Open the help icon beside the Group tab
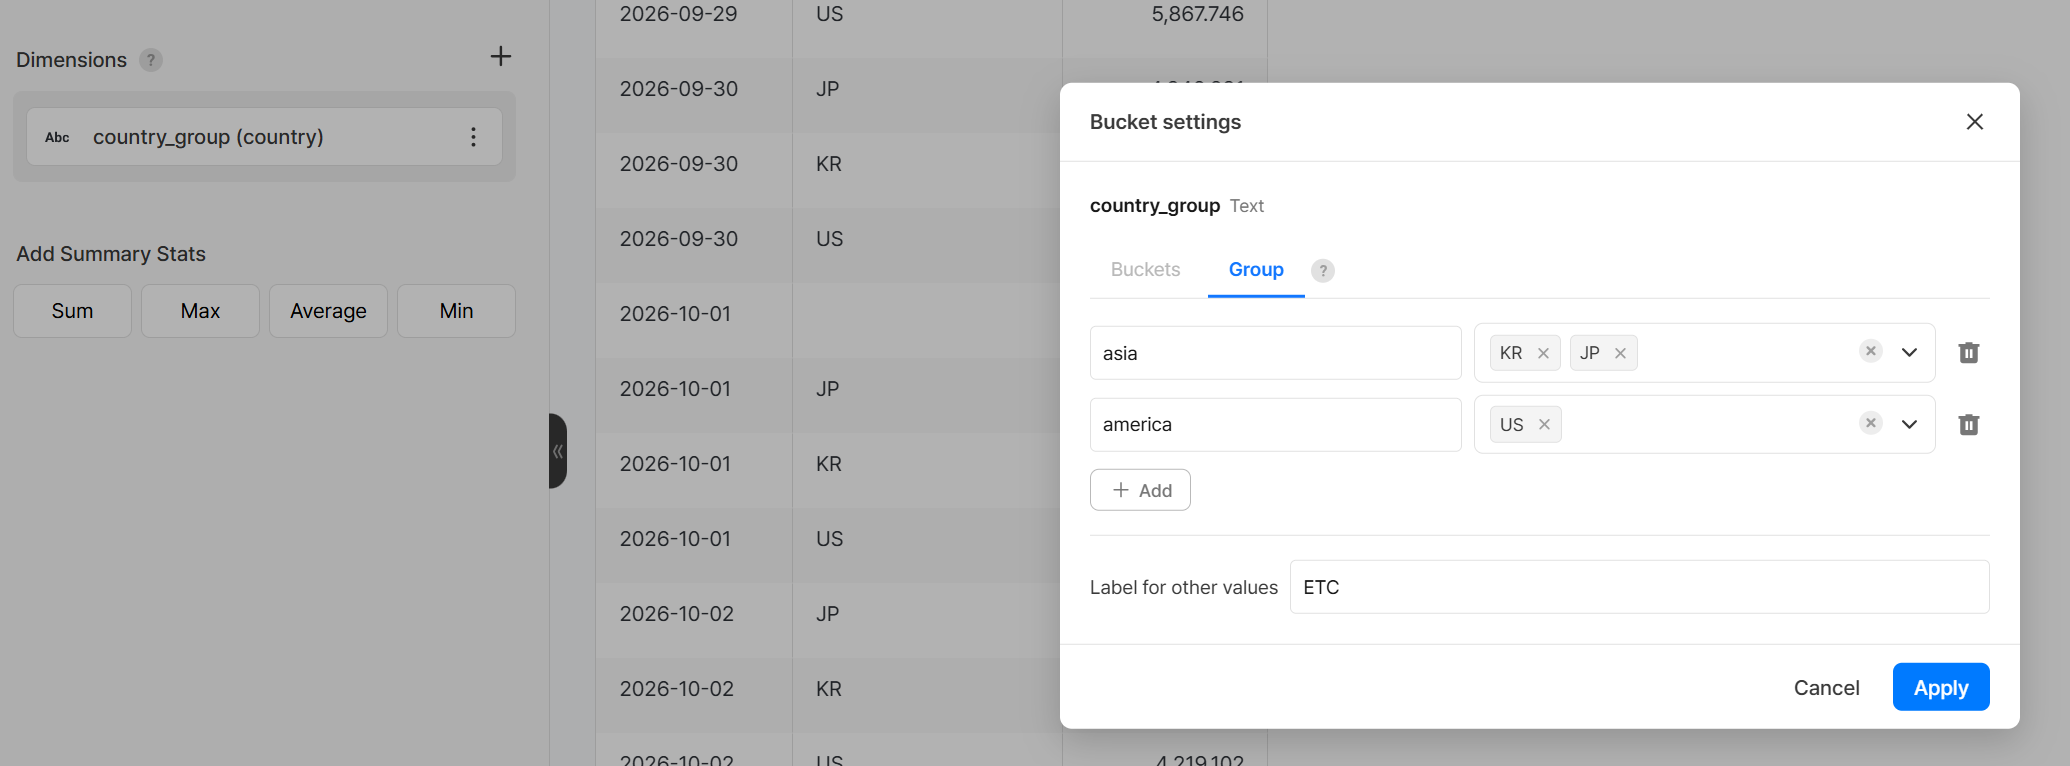 1322,270
